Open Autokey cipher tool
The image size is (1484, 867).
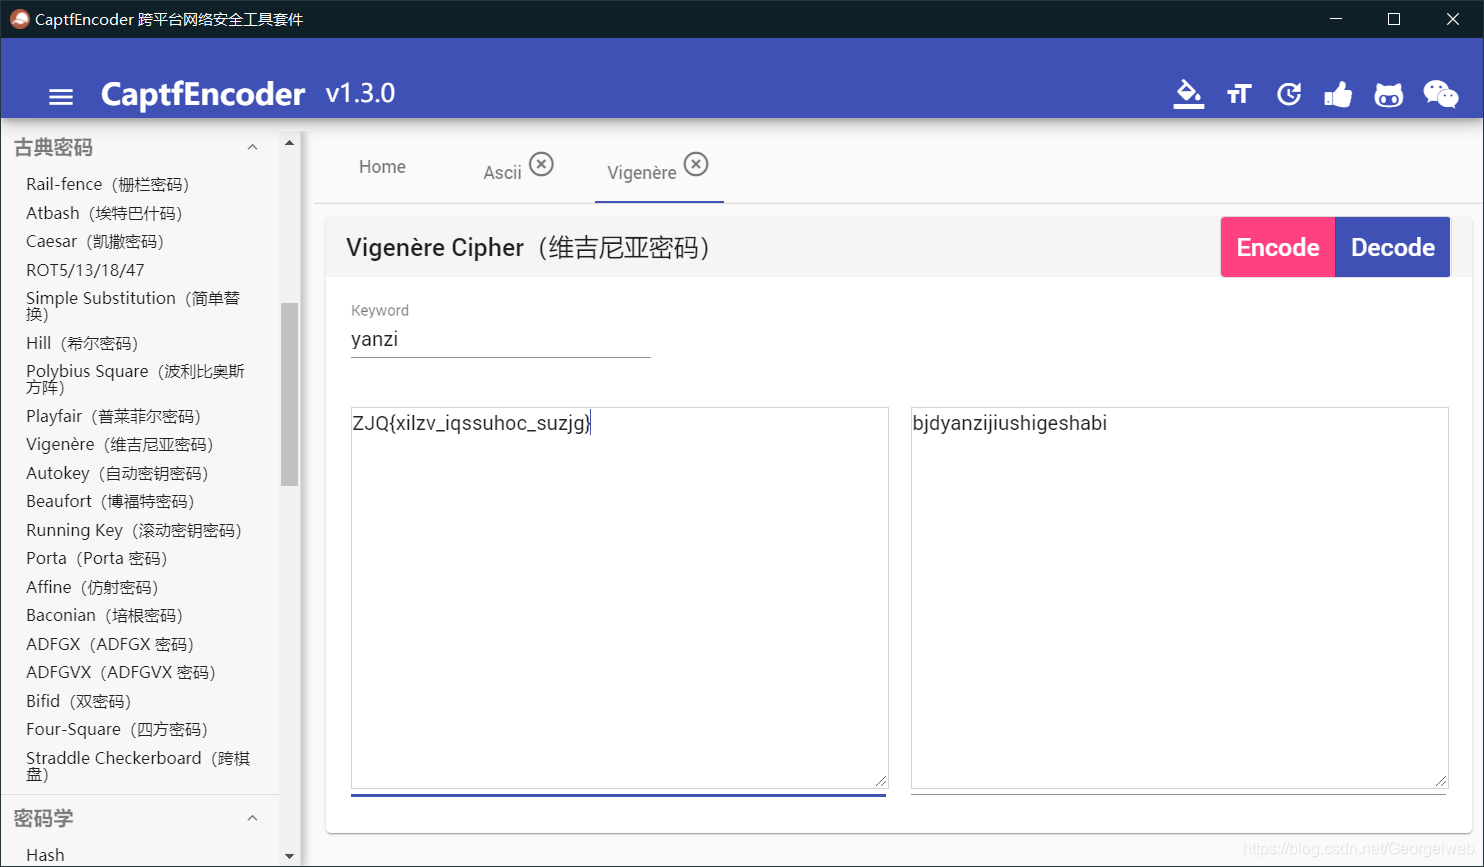(x=117, y=473)
